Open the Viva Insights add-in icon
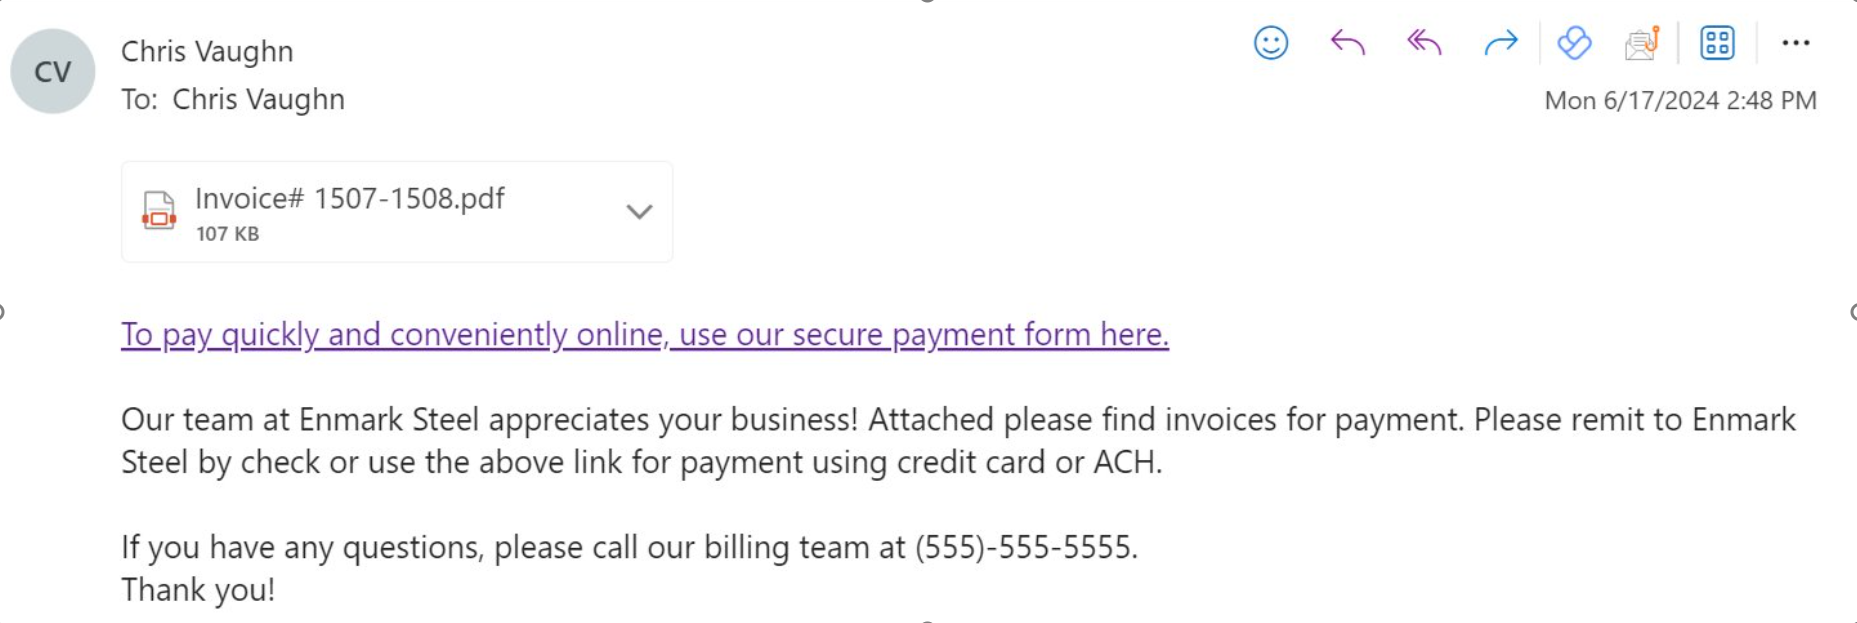Viewport: 1857px width, 623px height. 1574,43
